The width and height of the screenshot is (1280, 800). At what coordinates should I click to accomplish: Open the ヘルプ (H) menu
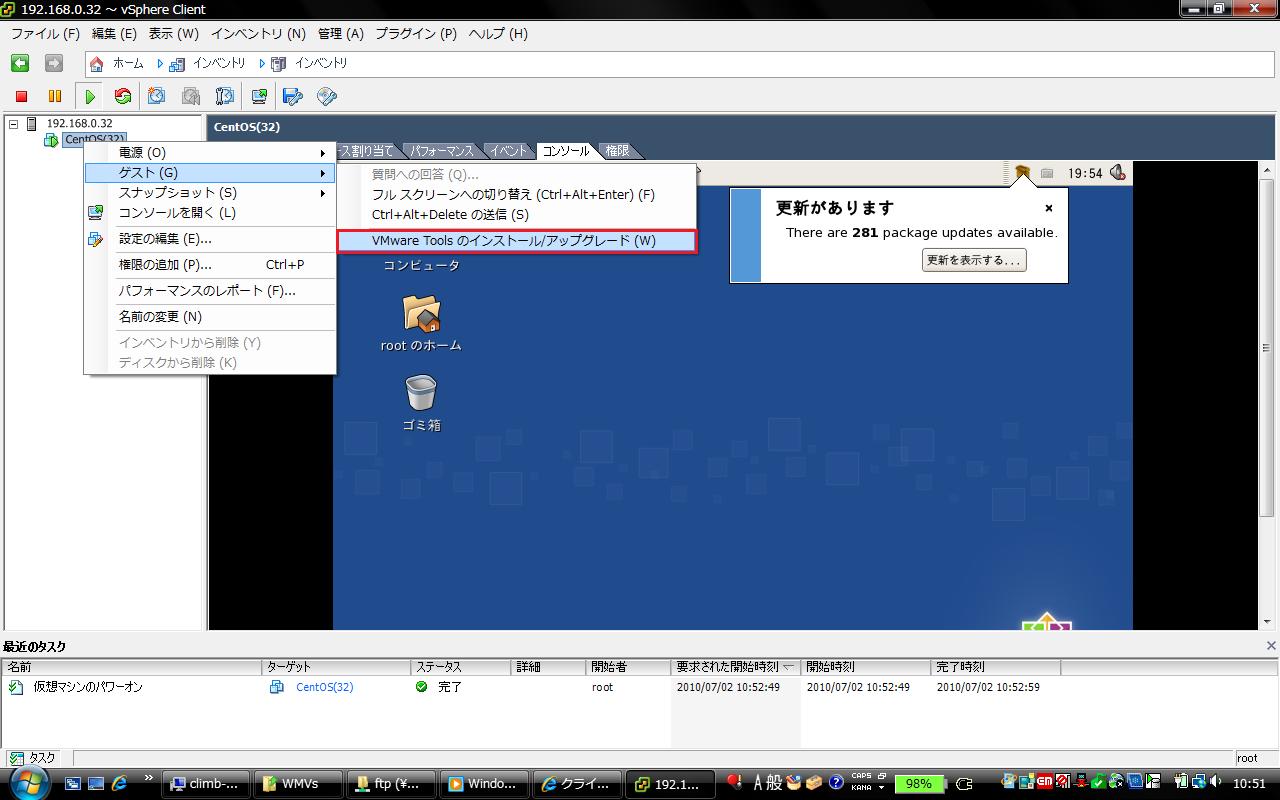498,33
